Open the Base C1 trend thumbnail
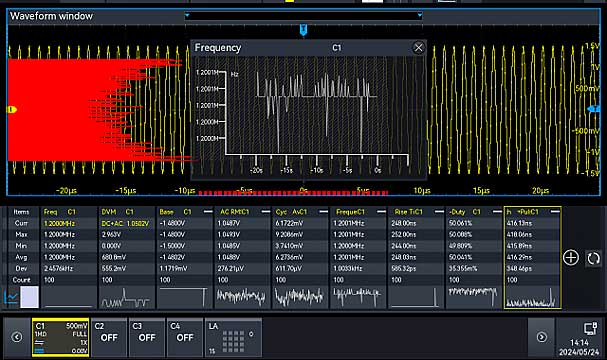Viewport: 607px width, 360px height. (184, 297)
